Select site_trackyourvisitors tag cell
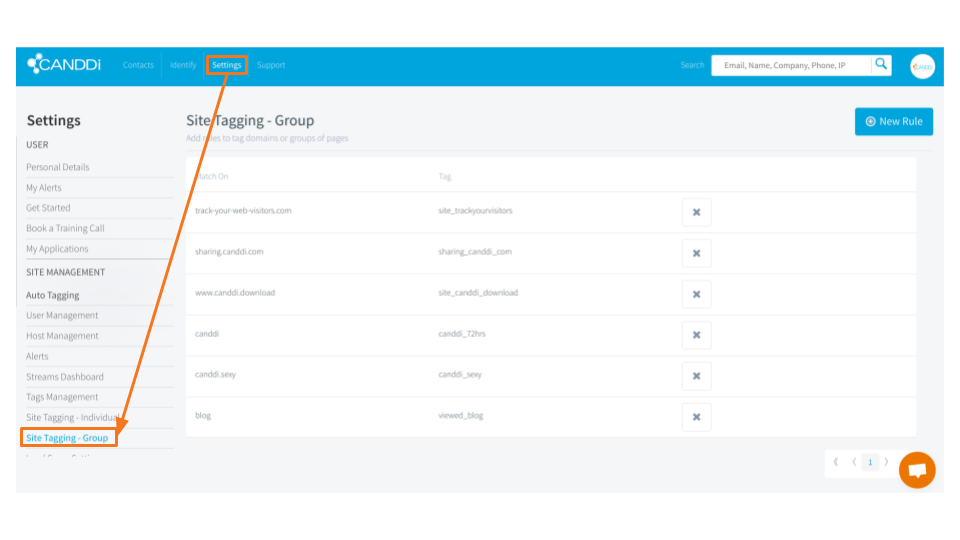This screenshot has width=960, height=540. pyautogui.click(x=475, y=211)
